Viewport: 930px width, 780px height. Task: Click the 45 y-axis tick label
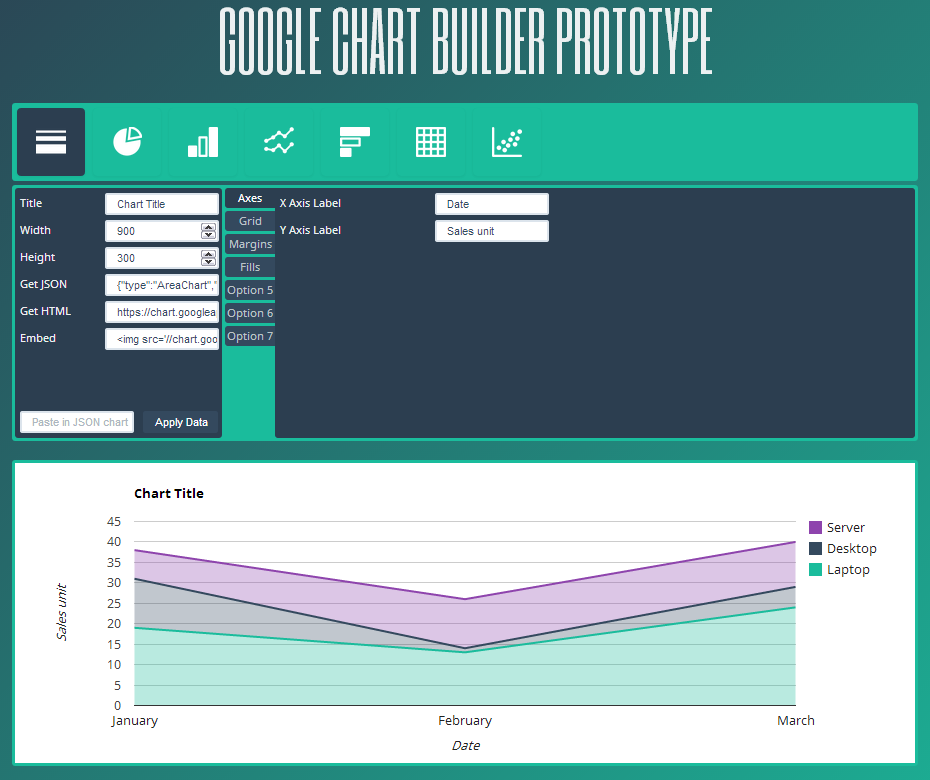(114, 521)
